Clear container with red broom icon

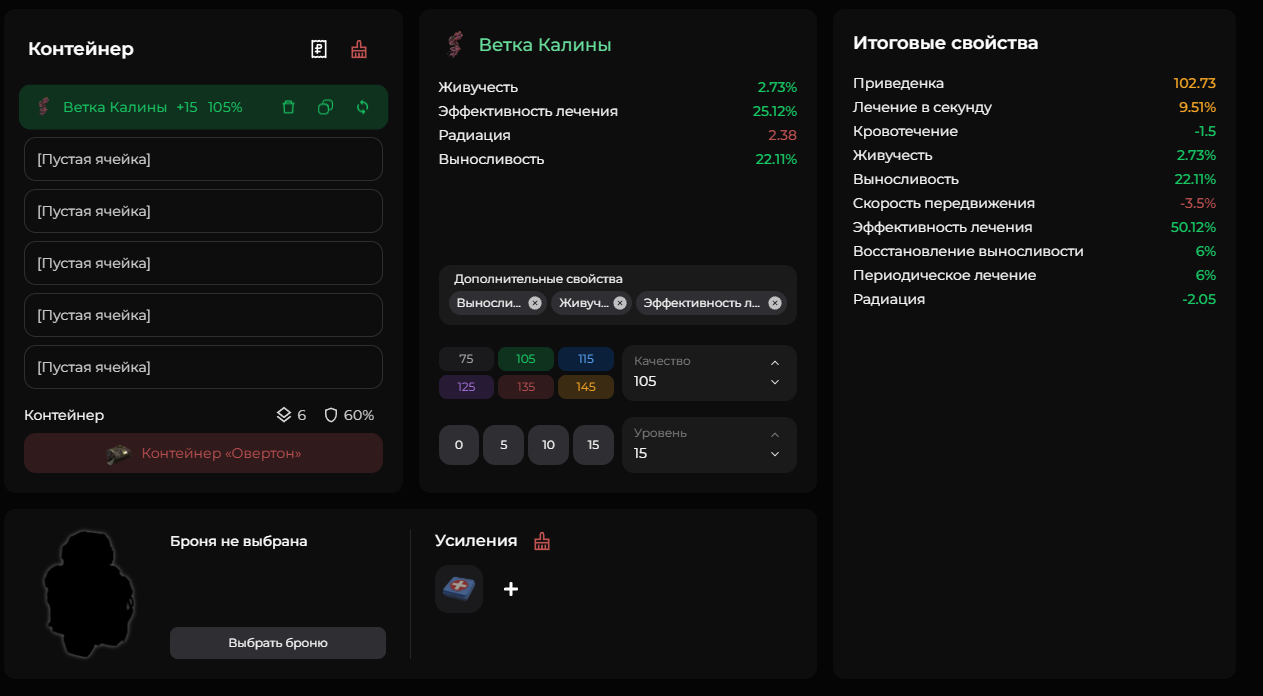click(x=359, y=49)
